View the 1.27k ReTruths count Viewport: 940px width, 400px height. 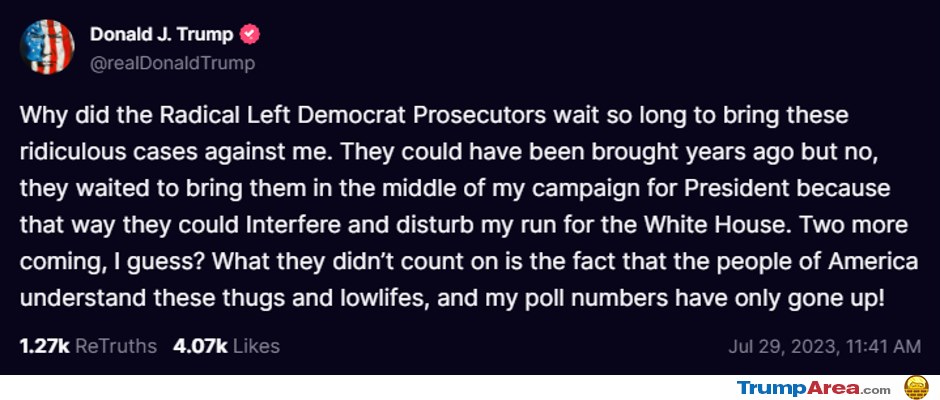pos(45,346)
